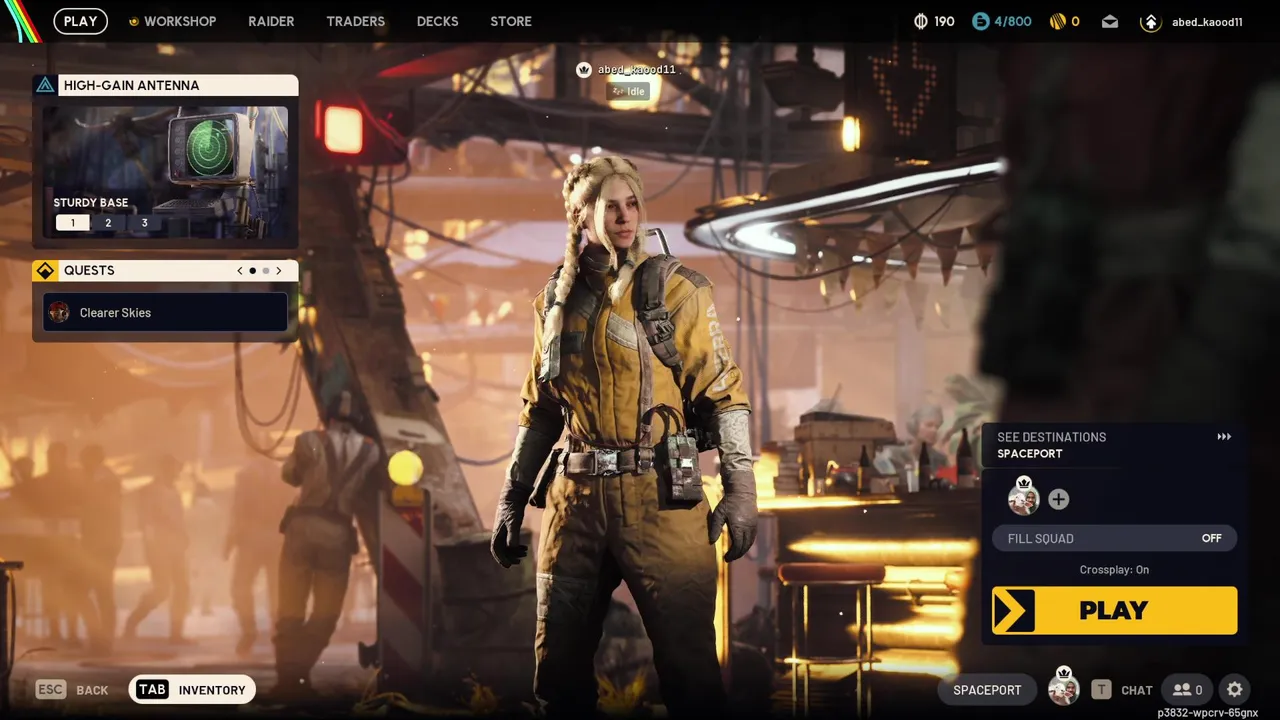Open CHAT in the bottom bar
1280x720 pixels.
click(x=1137, y=690)
